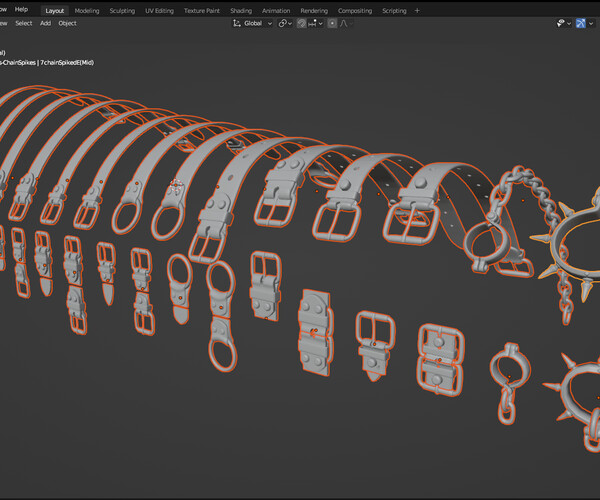The height and width of the screenshot is (500, 600).
Task: Open the Compositing workspace tab
Action: point(355,11)
